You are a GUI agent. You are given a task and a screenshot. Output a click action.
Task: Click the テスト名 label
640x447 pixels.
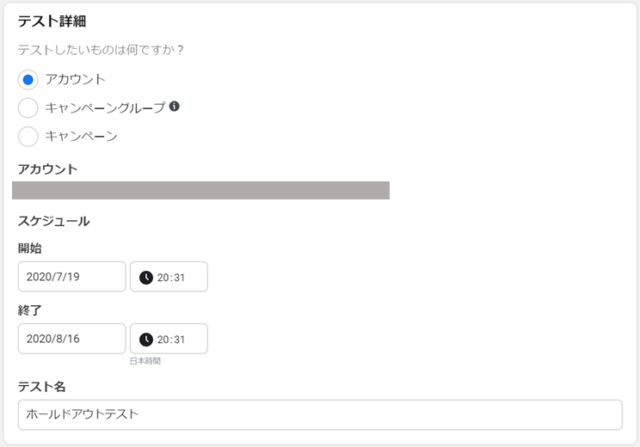42,386
